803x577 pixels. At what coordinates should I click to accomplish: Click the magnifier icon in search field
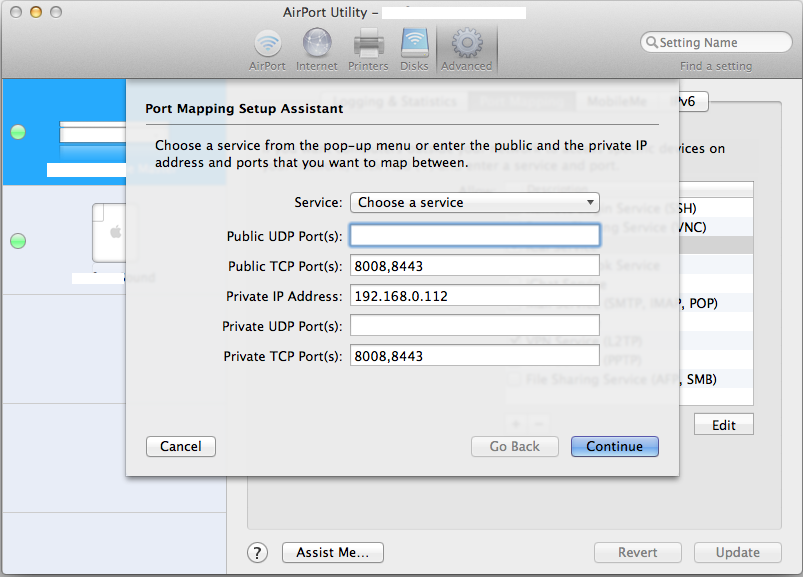click(651, 42)
